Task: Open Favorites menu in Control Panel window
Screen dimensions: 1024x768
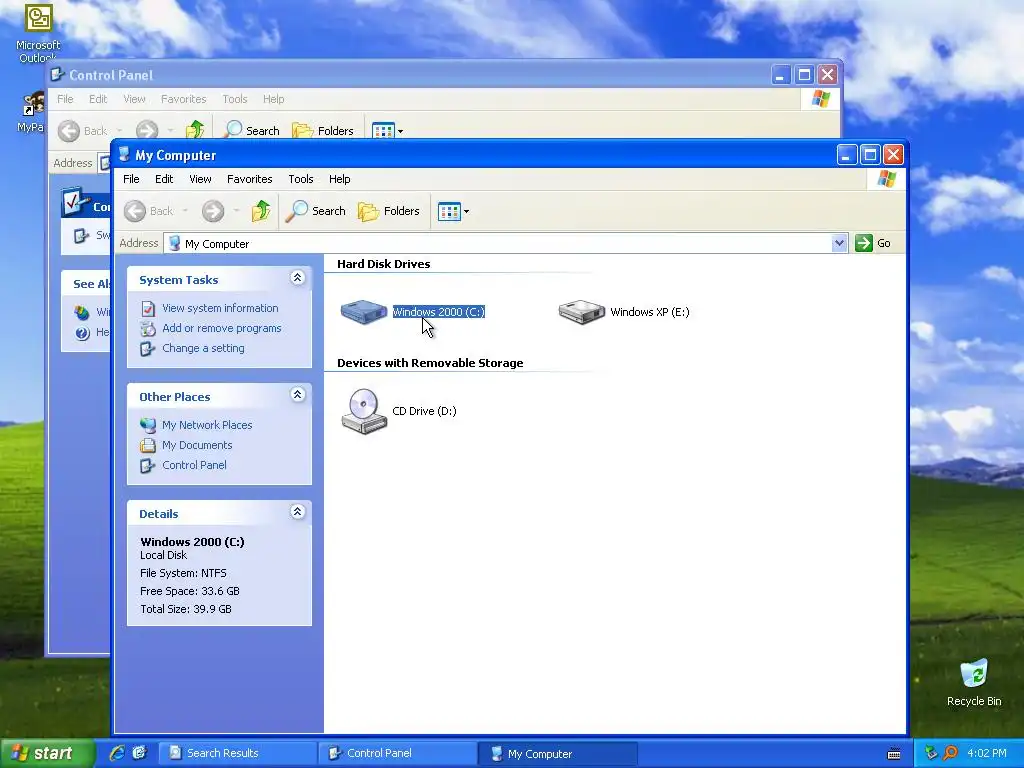Action: (x=184, y=99)
